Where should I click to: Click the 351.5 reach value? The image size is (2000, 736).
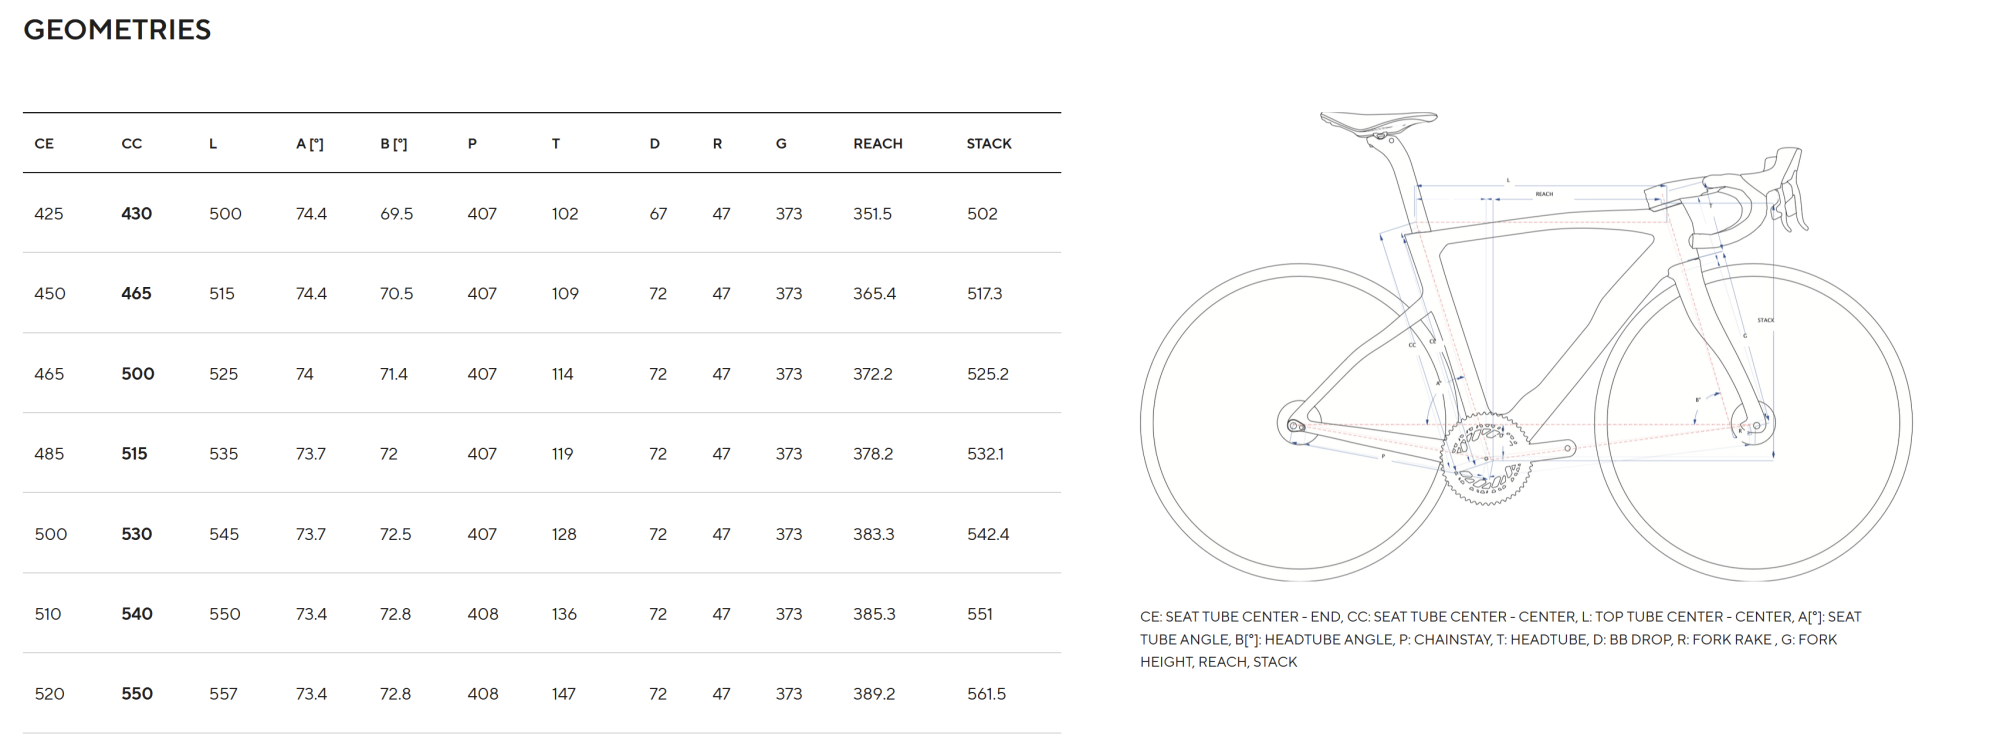(x=873, y=214)
